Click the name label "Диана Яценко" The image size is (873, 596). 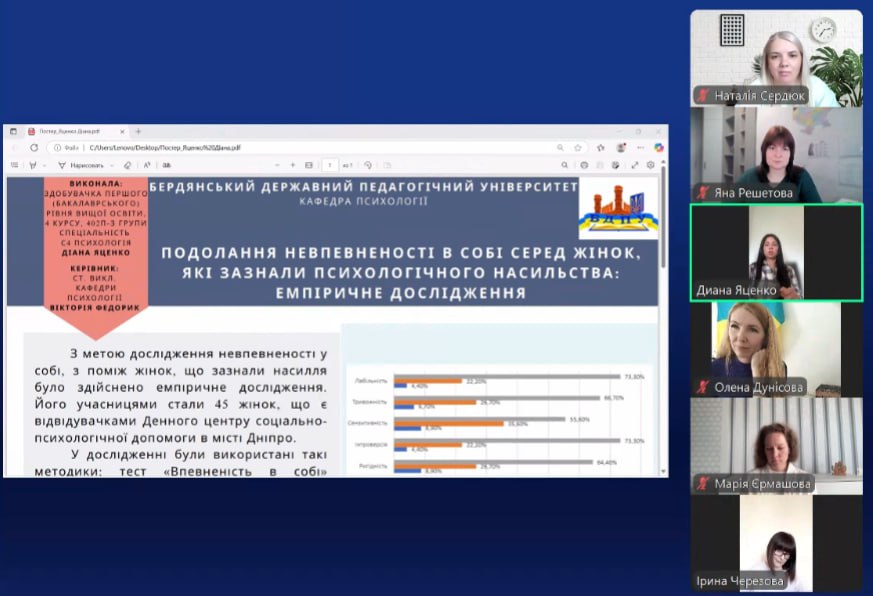(x=736, y=290)
